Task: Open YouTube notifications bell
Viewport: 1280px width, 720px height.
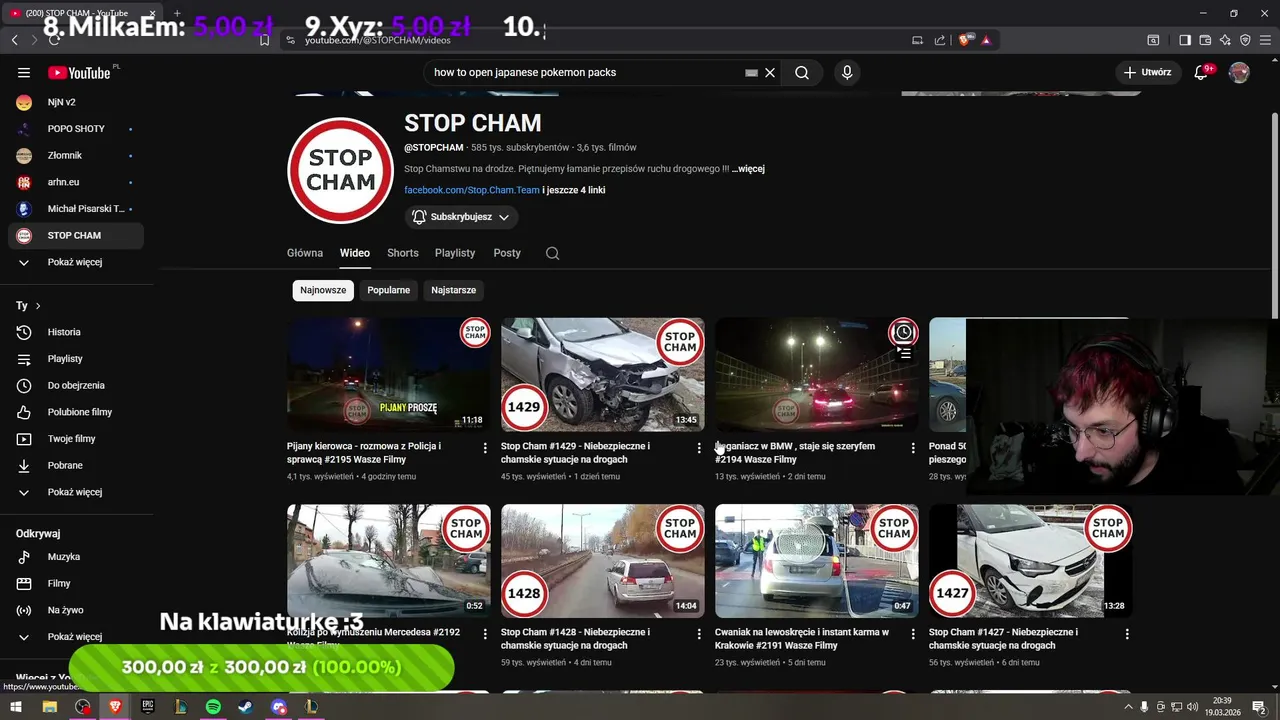Action: [1202, 72]
